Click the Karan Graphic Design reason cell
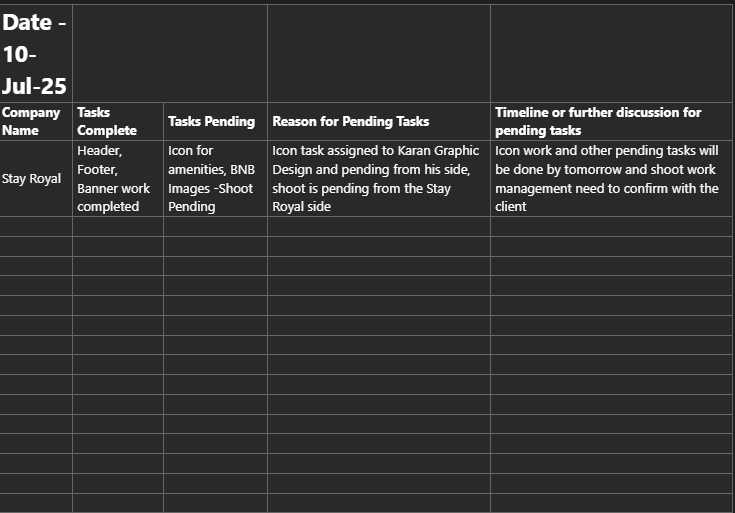Screen dimensions: 735x513 [x=378, y=179]
